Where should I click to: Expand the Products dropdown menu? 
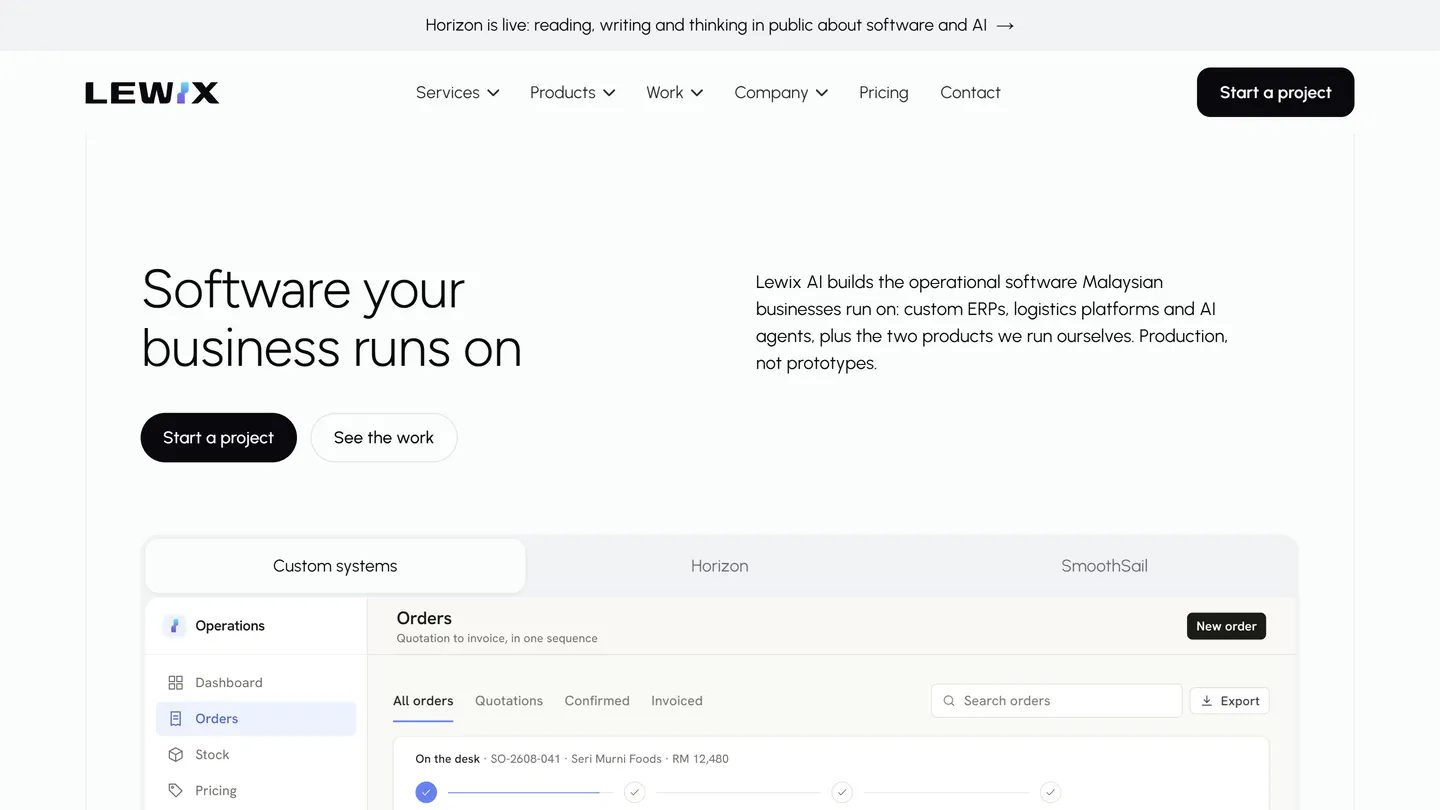(x=573, y=93)
